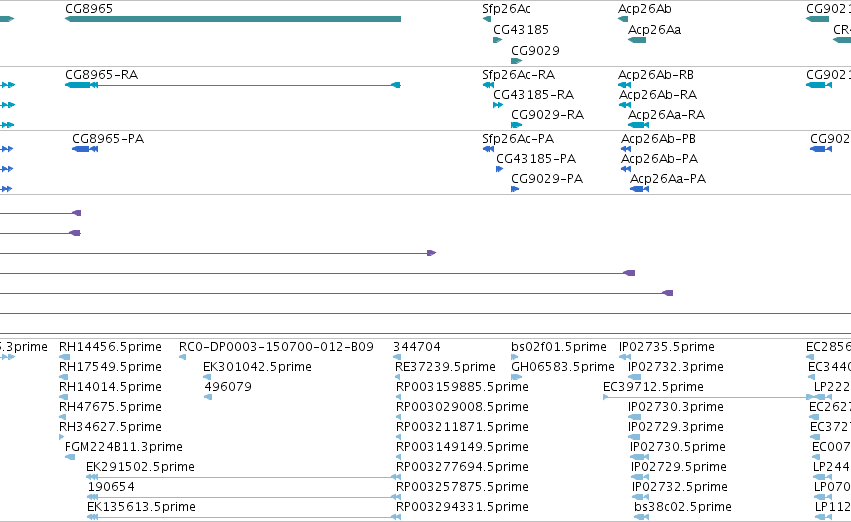This screenshot has width=851, height=522.
Task: Click the Sfp26Ac gene arrow glyph
Action: click(486, 19)
